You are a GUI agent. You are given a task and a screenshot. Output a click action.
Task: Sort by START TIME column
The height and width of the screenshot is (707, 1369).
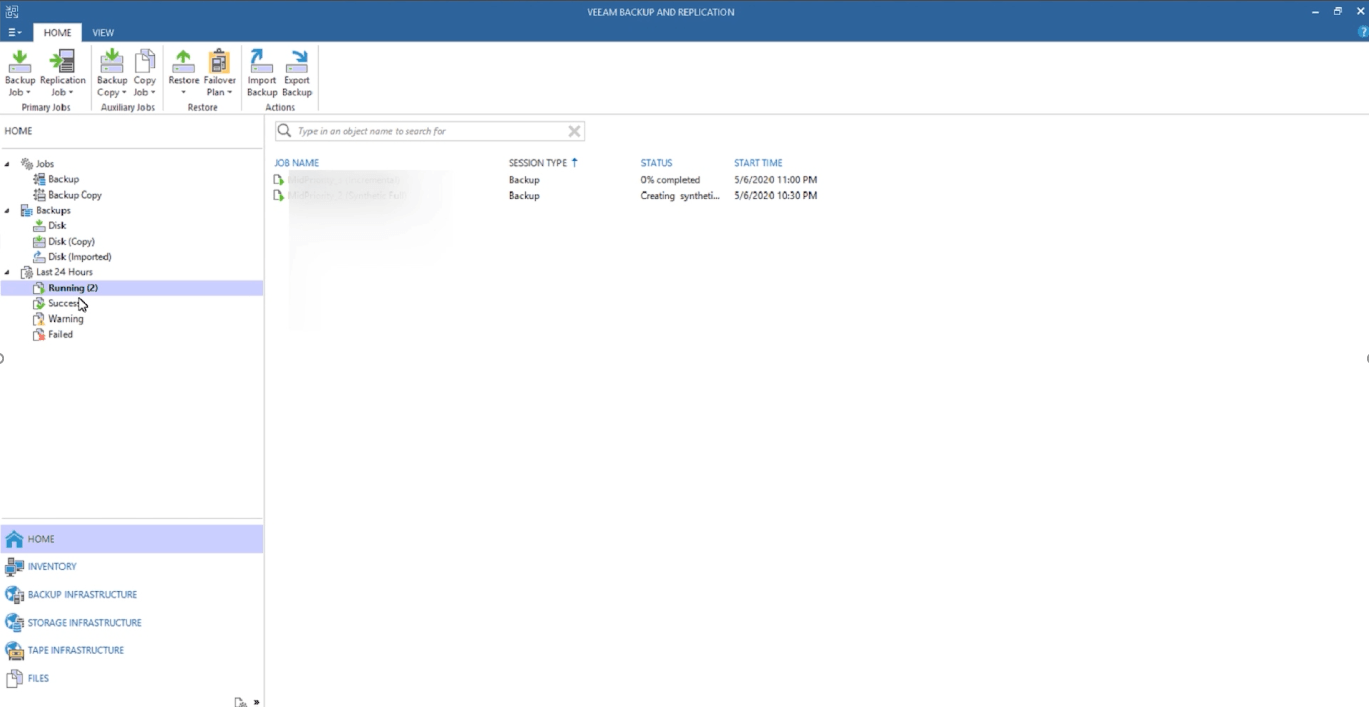coord(758,163)
